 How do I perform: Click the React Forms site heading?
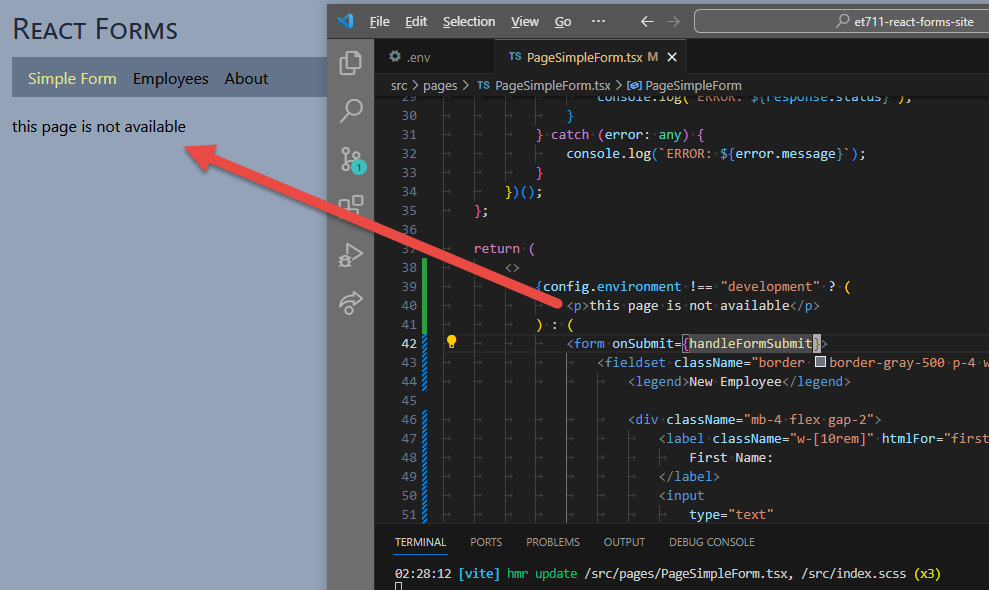click(95, 29)
